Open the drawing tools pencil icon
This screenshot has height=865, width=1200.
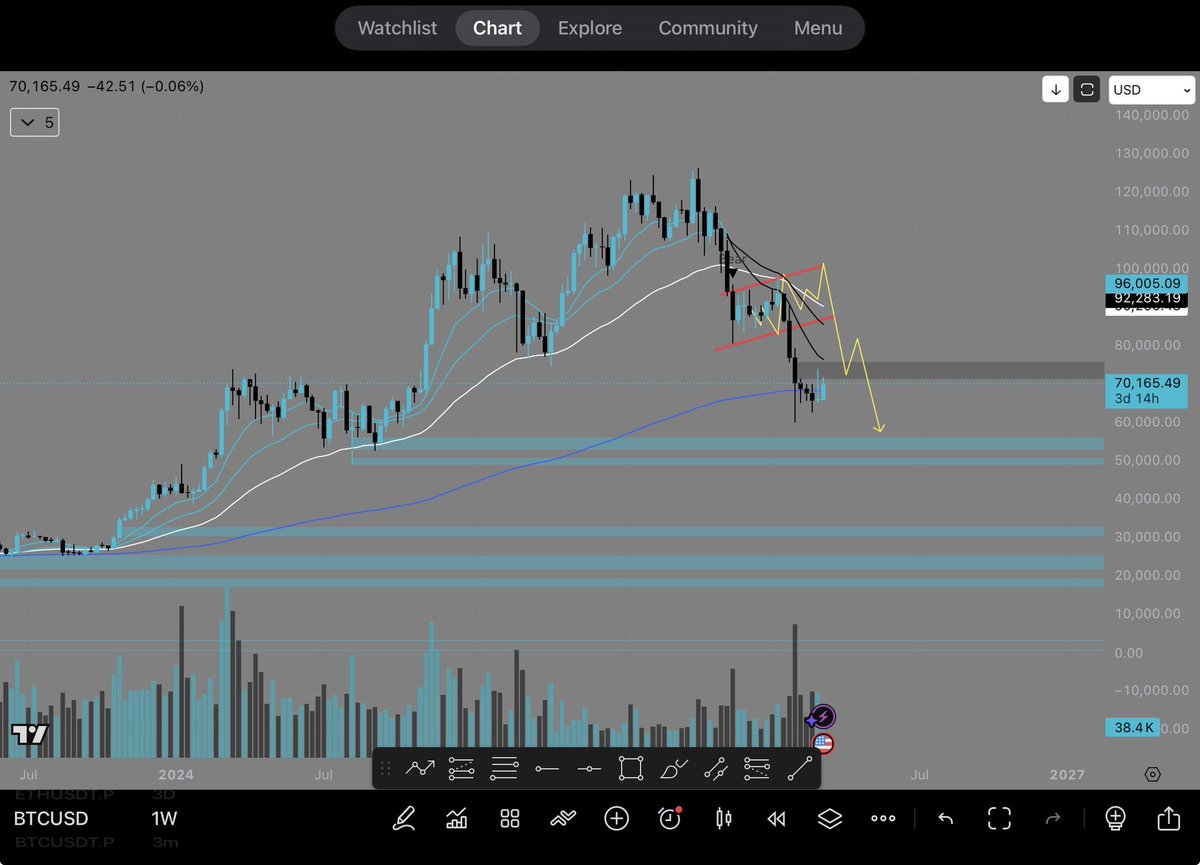pos(404,818)
